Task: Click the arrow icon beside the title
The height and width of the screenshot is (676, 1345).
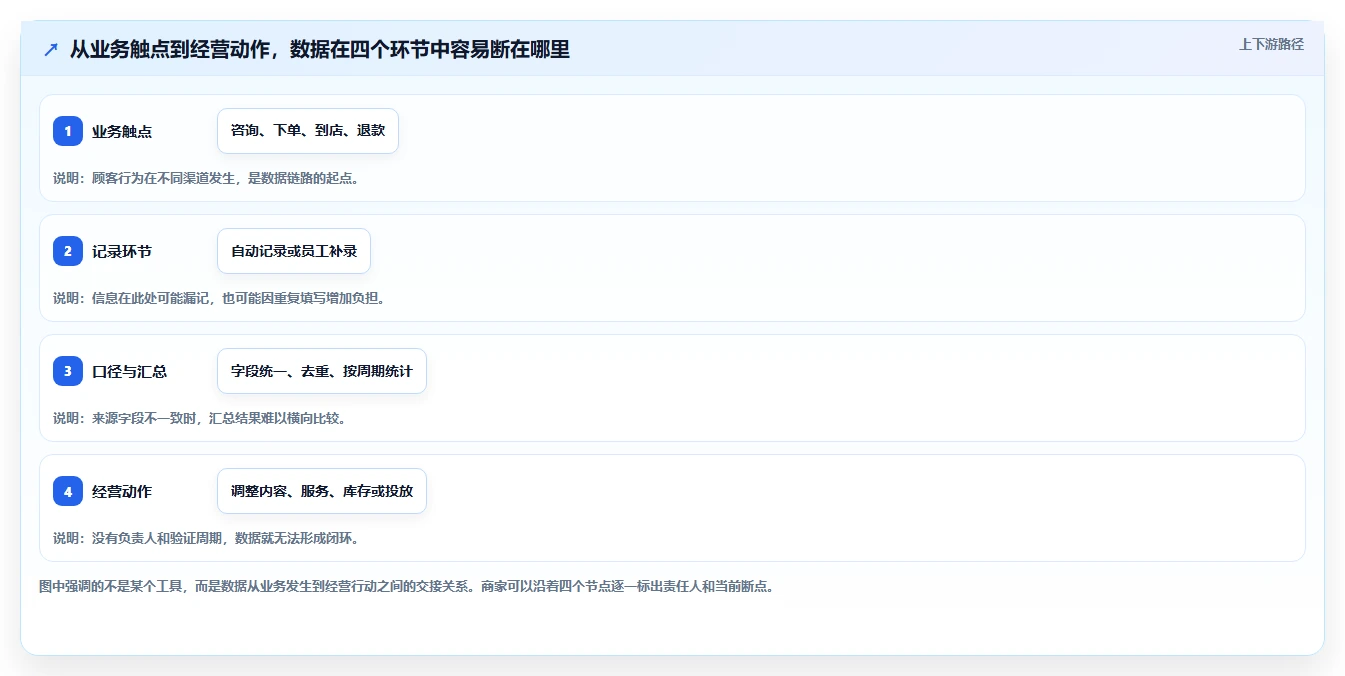Action: coord(51,50)
